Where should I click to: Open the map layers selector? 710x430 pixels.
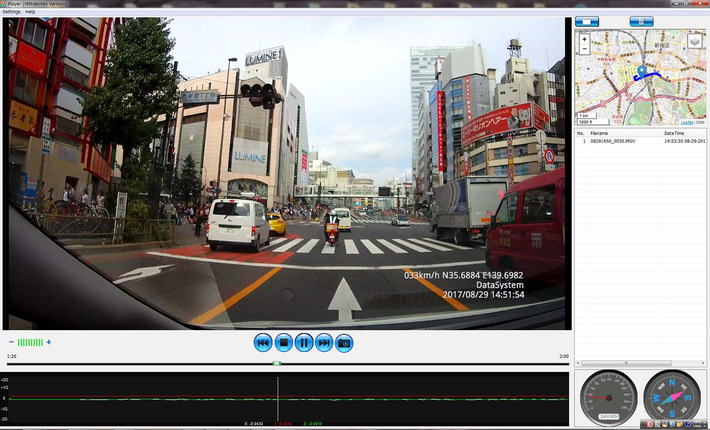[x=695, y=41]
